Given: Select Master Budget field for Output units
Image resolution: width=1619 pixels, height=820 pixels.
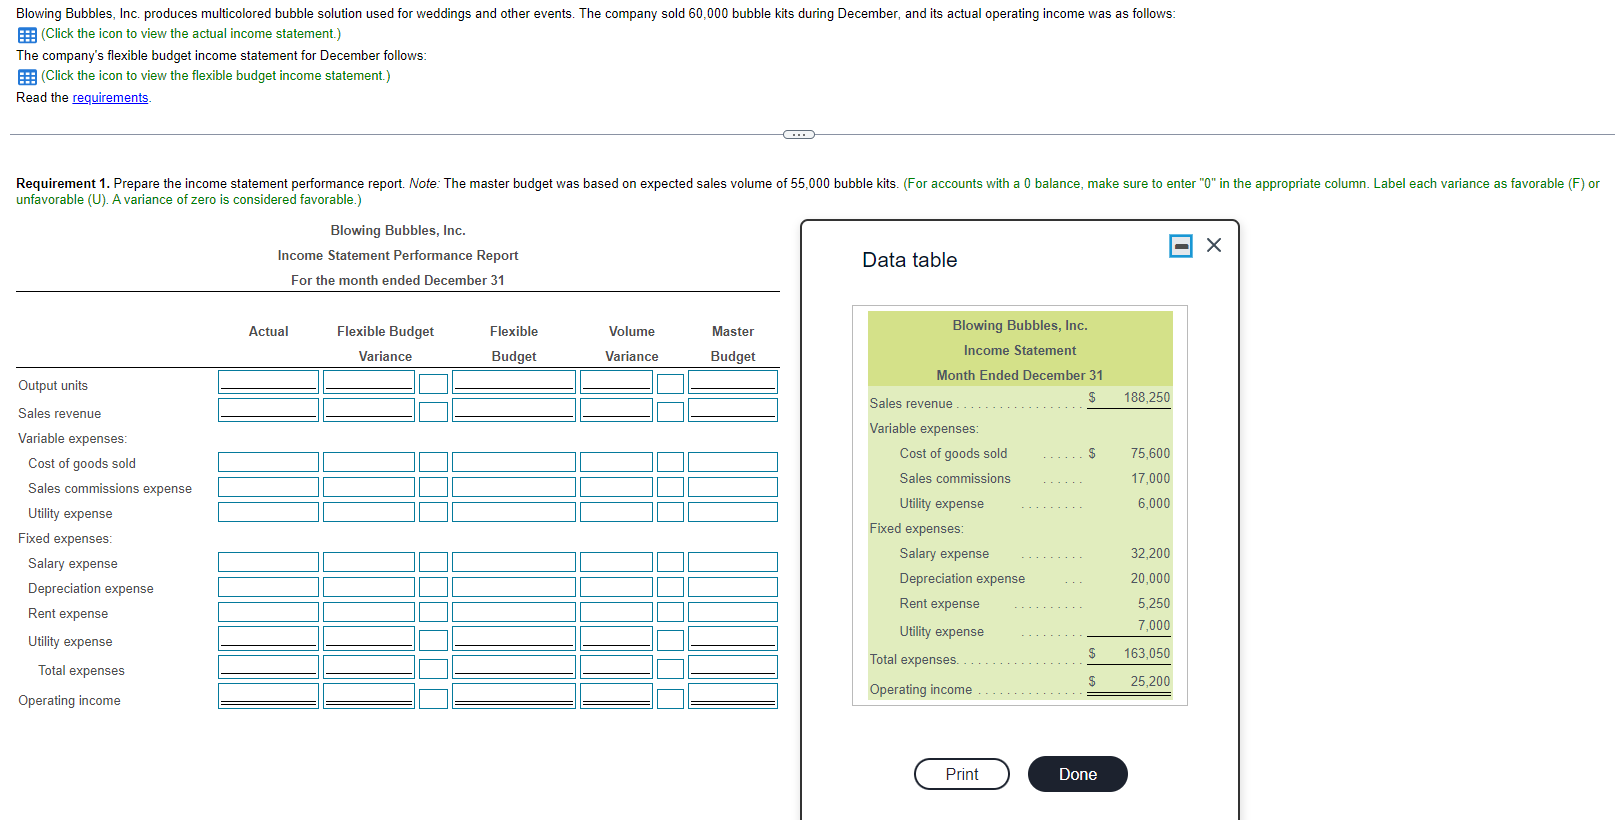Looking at the screenshot, I should (733, 382).
